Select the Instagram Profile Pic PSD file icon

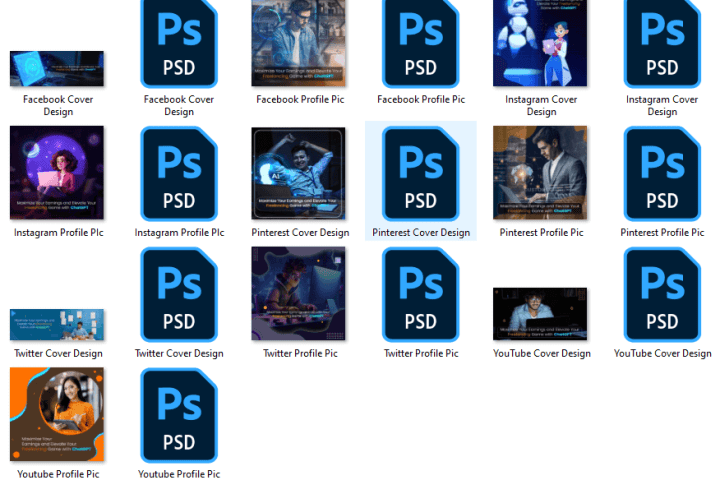pos(179,174)
